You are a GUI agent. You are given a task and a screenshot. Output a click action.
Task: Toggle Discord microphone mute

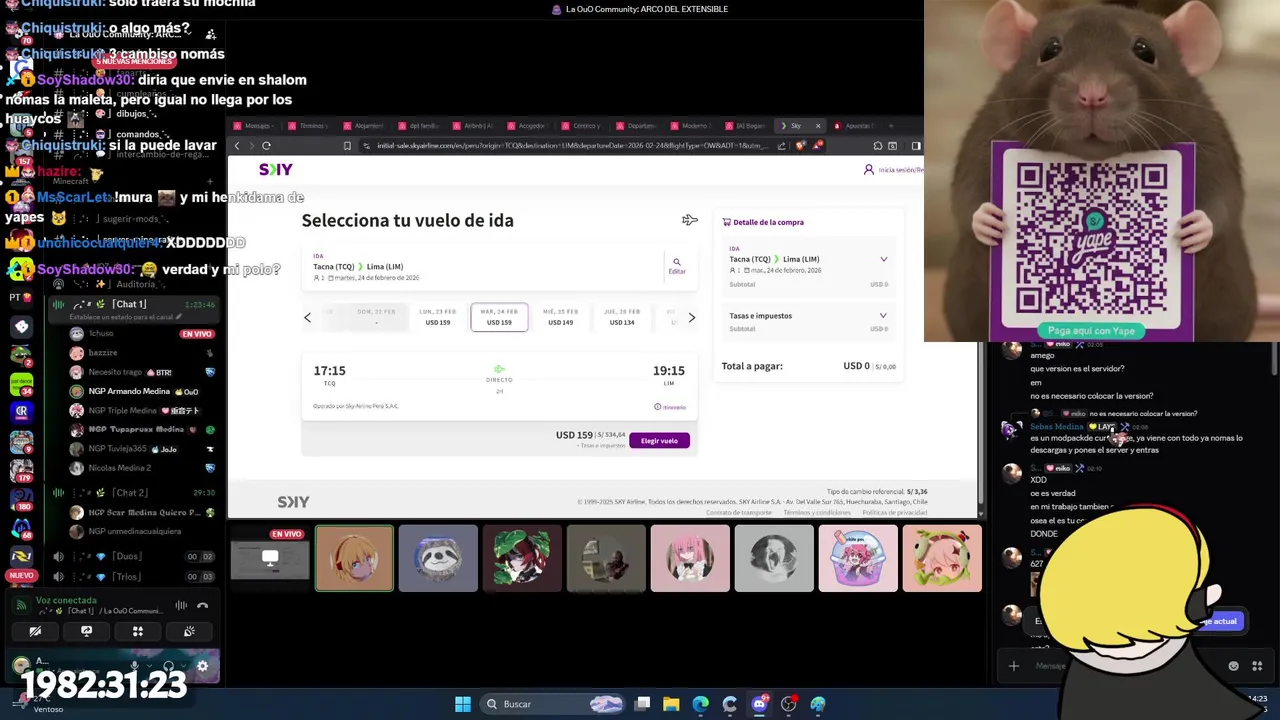(x=134, y=666)
